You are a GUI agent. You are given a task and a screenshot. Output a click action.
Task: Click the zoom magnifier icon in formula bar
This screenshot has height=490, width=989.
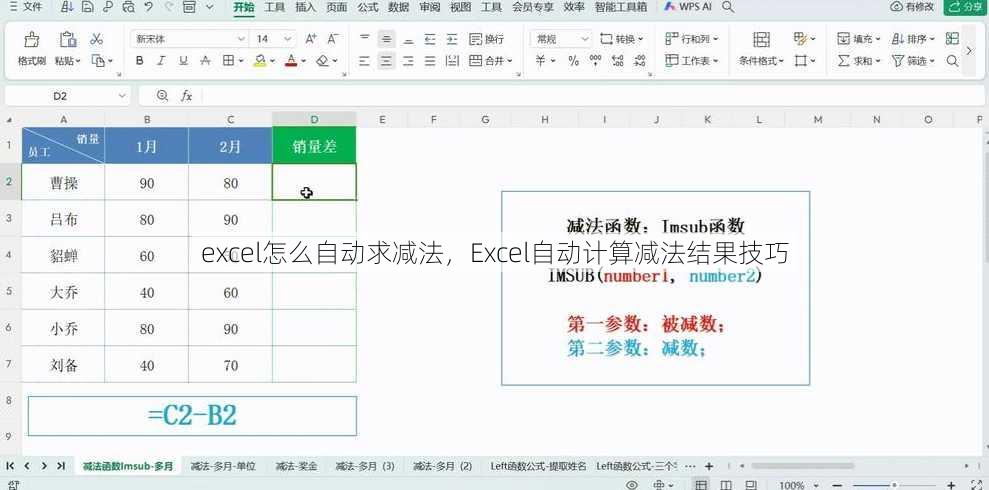click(163, 96)
